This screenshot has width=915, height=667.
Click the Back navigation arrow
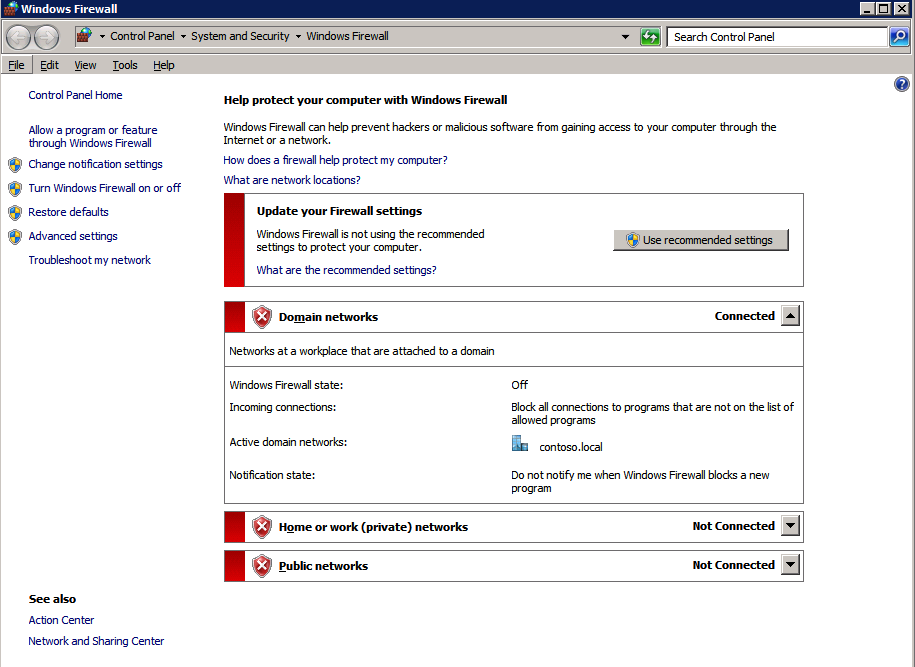[x=18, y=37]
